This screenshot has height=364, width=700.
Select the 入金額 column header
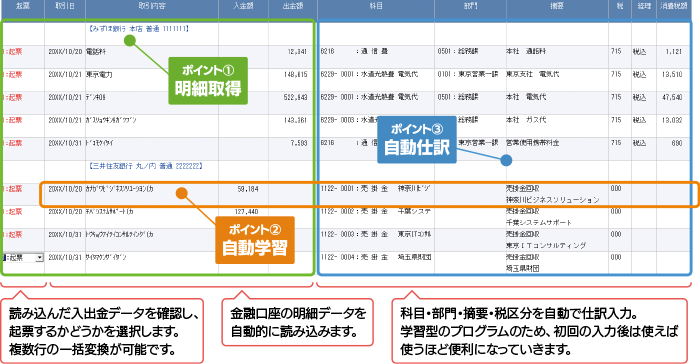click(243, 6)
